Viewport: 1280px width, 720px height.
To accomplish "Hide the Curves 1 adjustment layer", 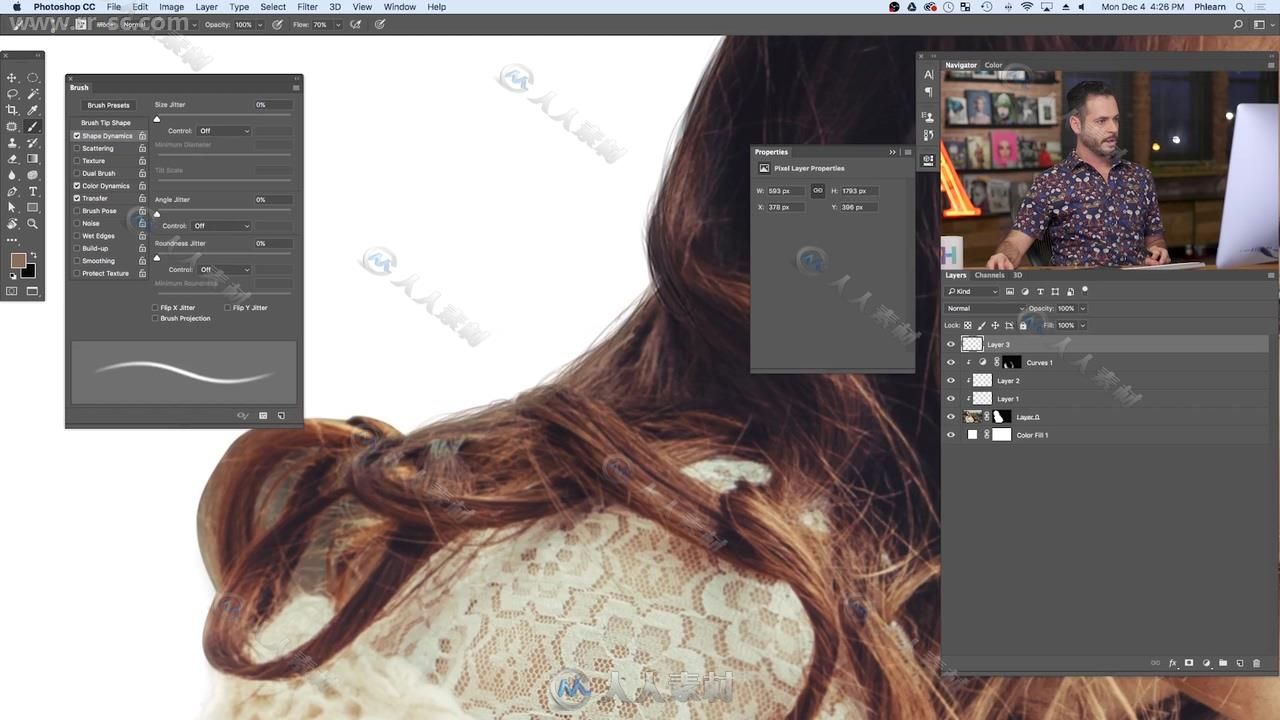I will click(x=951, y=362).
